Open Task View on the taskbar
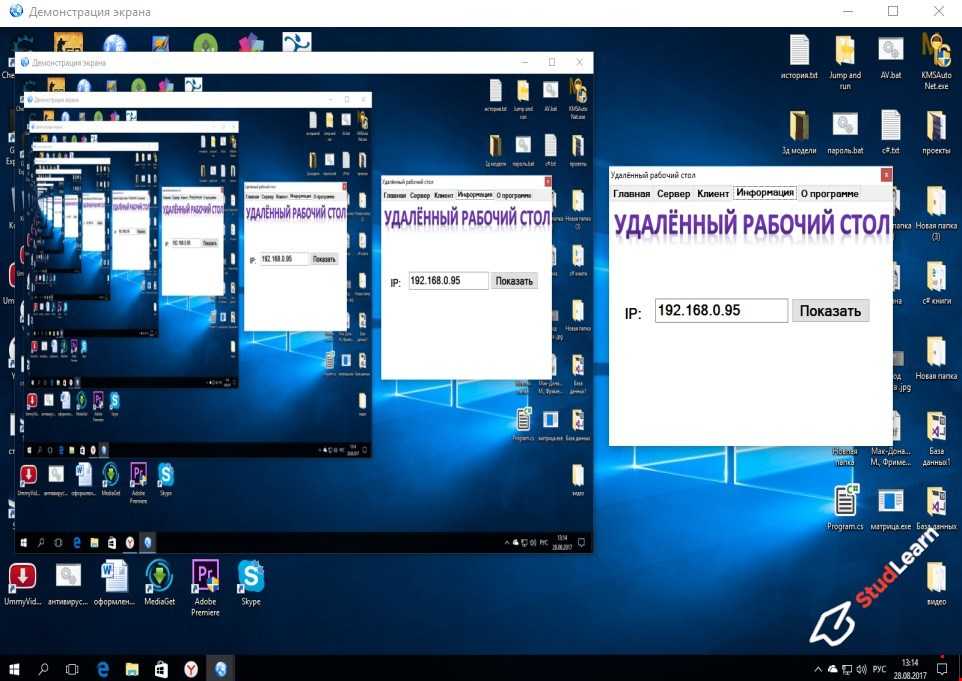 pyautogui.click(x=72, y=669)
